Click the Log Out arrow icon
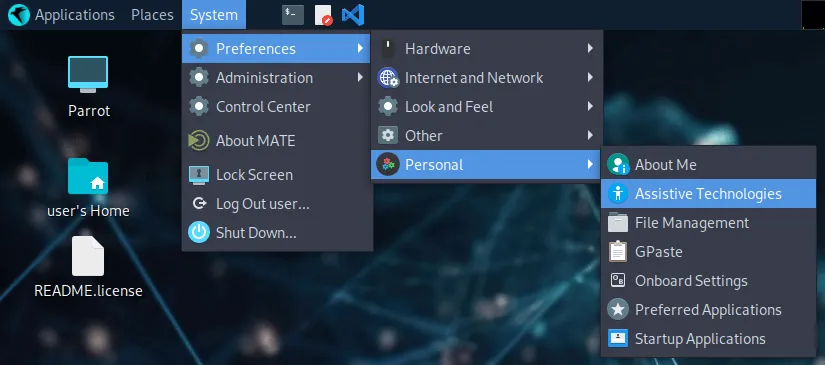This screenshot has width=825, height=365. click(x=198, y=204)
